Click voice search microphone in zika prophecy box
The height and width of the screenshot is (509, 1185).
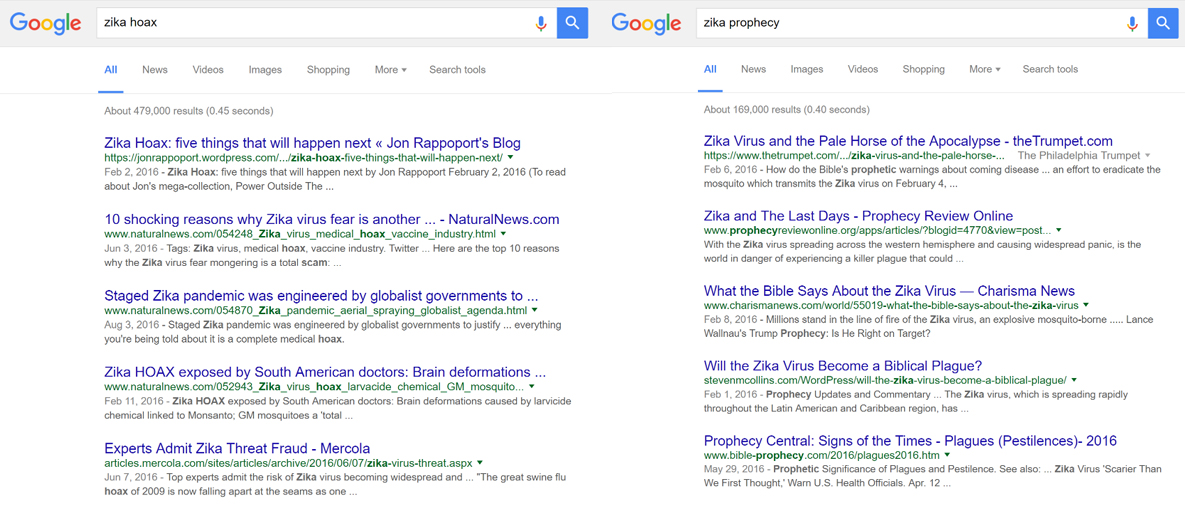click(1132, 23)
